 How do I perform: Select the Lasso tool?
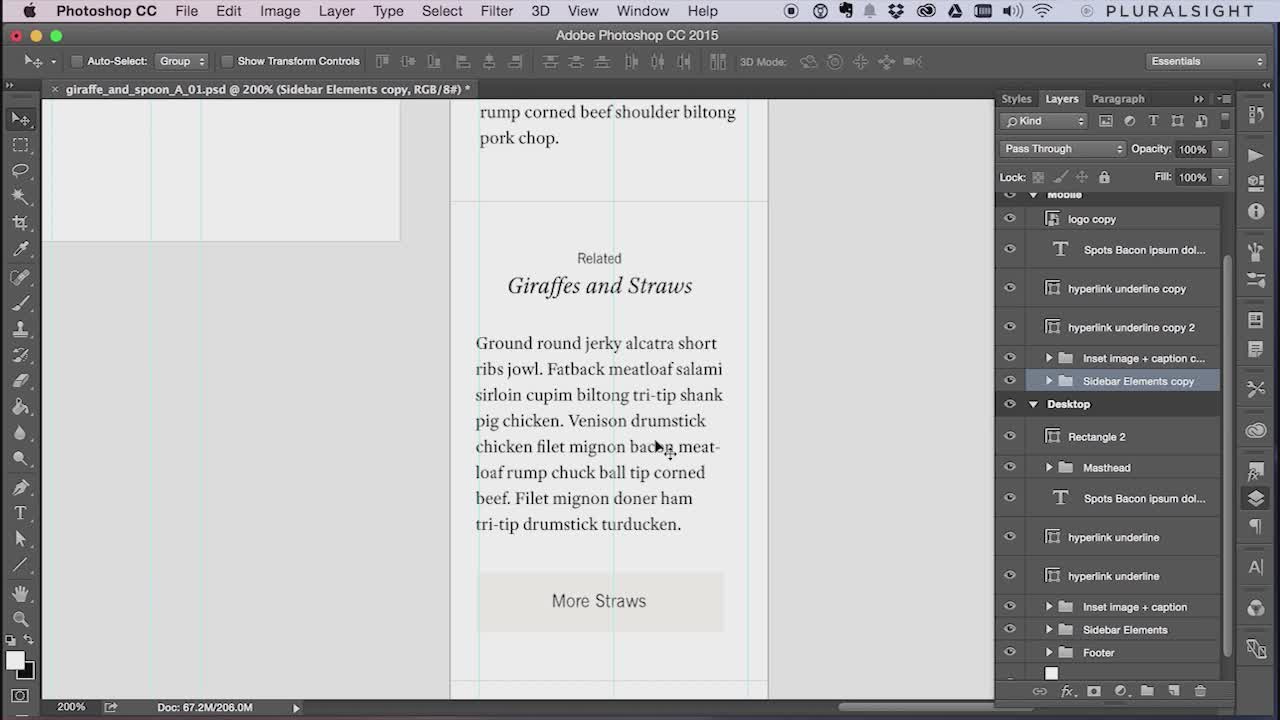point(20,171)
